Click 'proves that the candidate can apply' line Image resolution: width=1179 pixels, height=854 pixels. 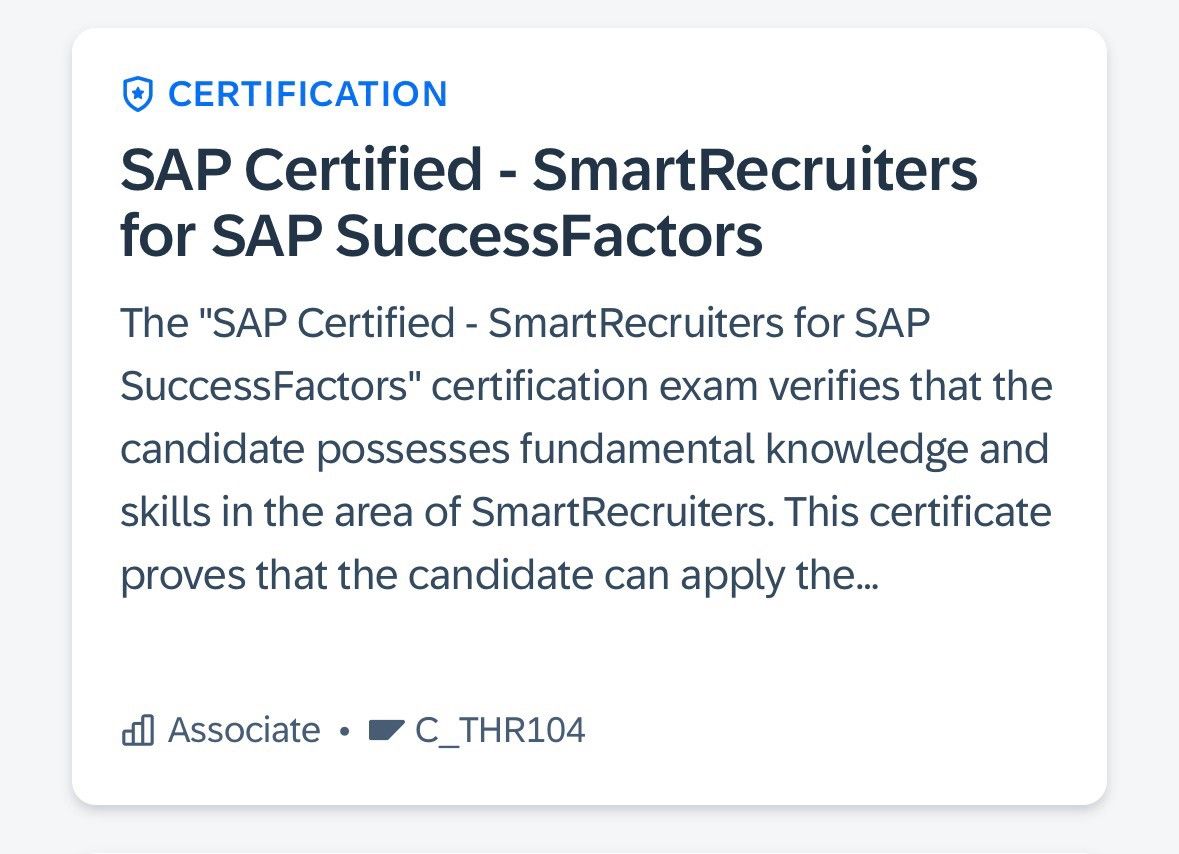(x=499, y=577)
